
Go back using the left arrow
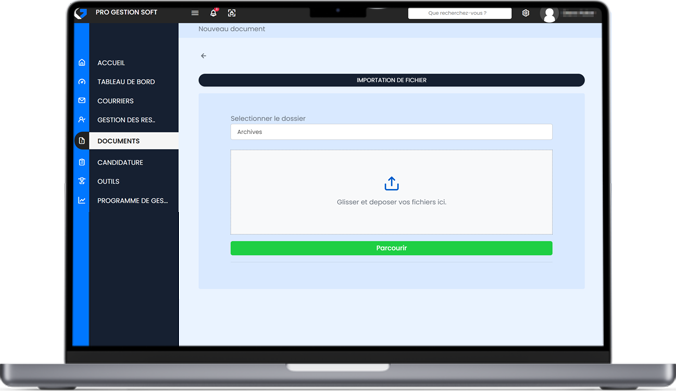pos(203,56)
